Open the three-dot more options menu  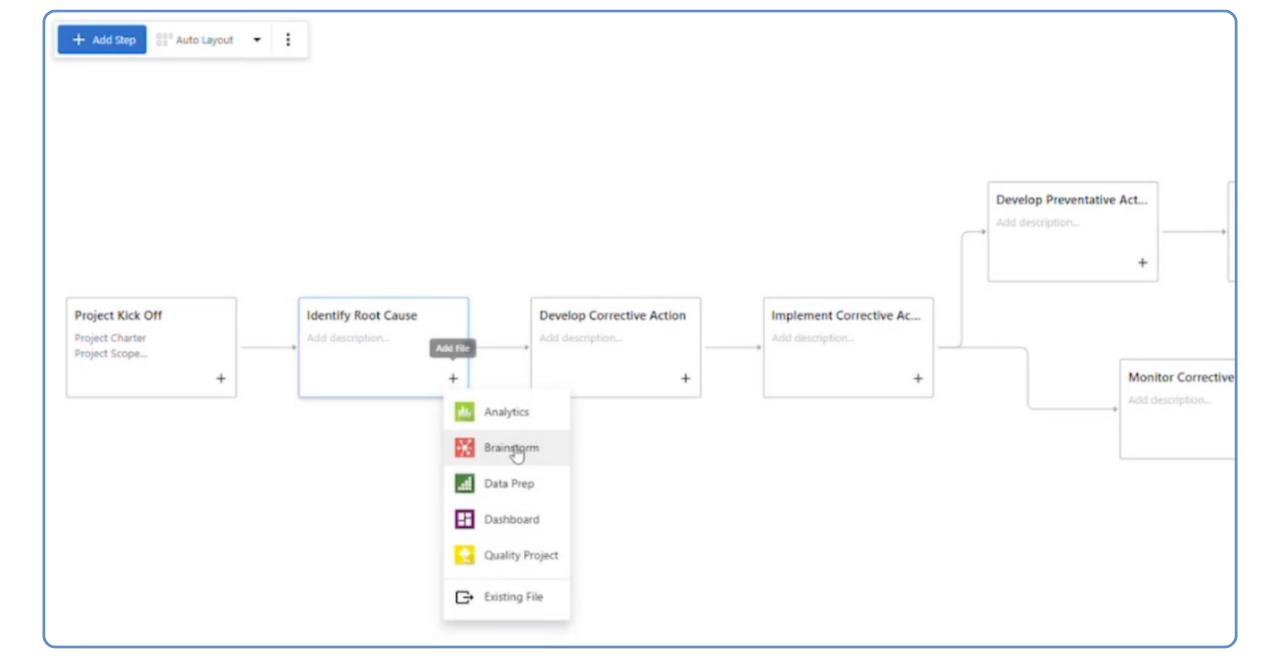click(x=288, y=40)
